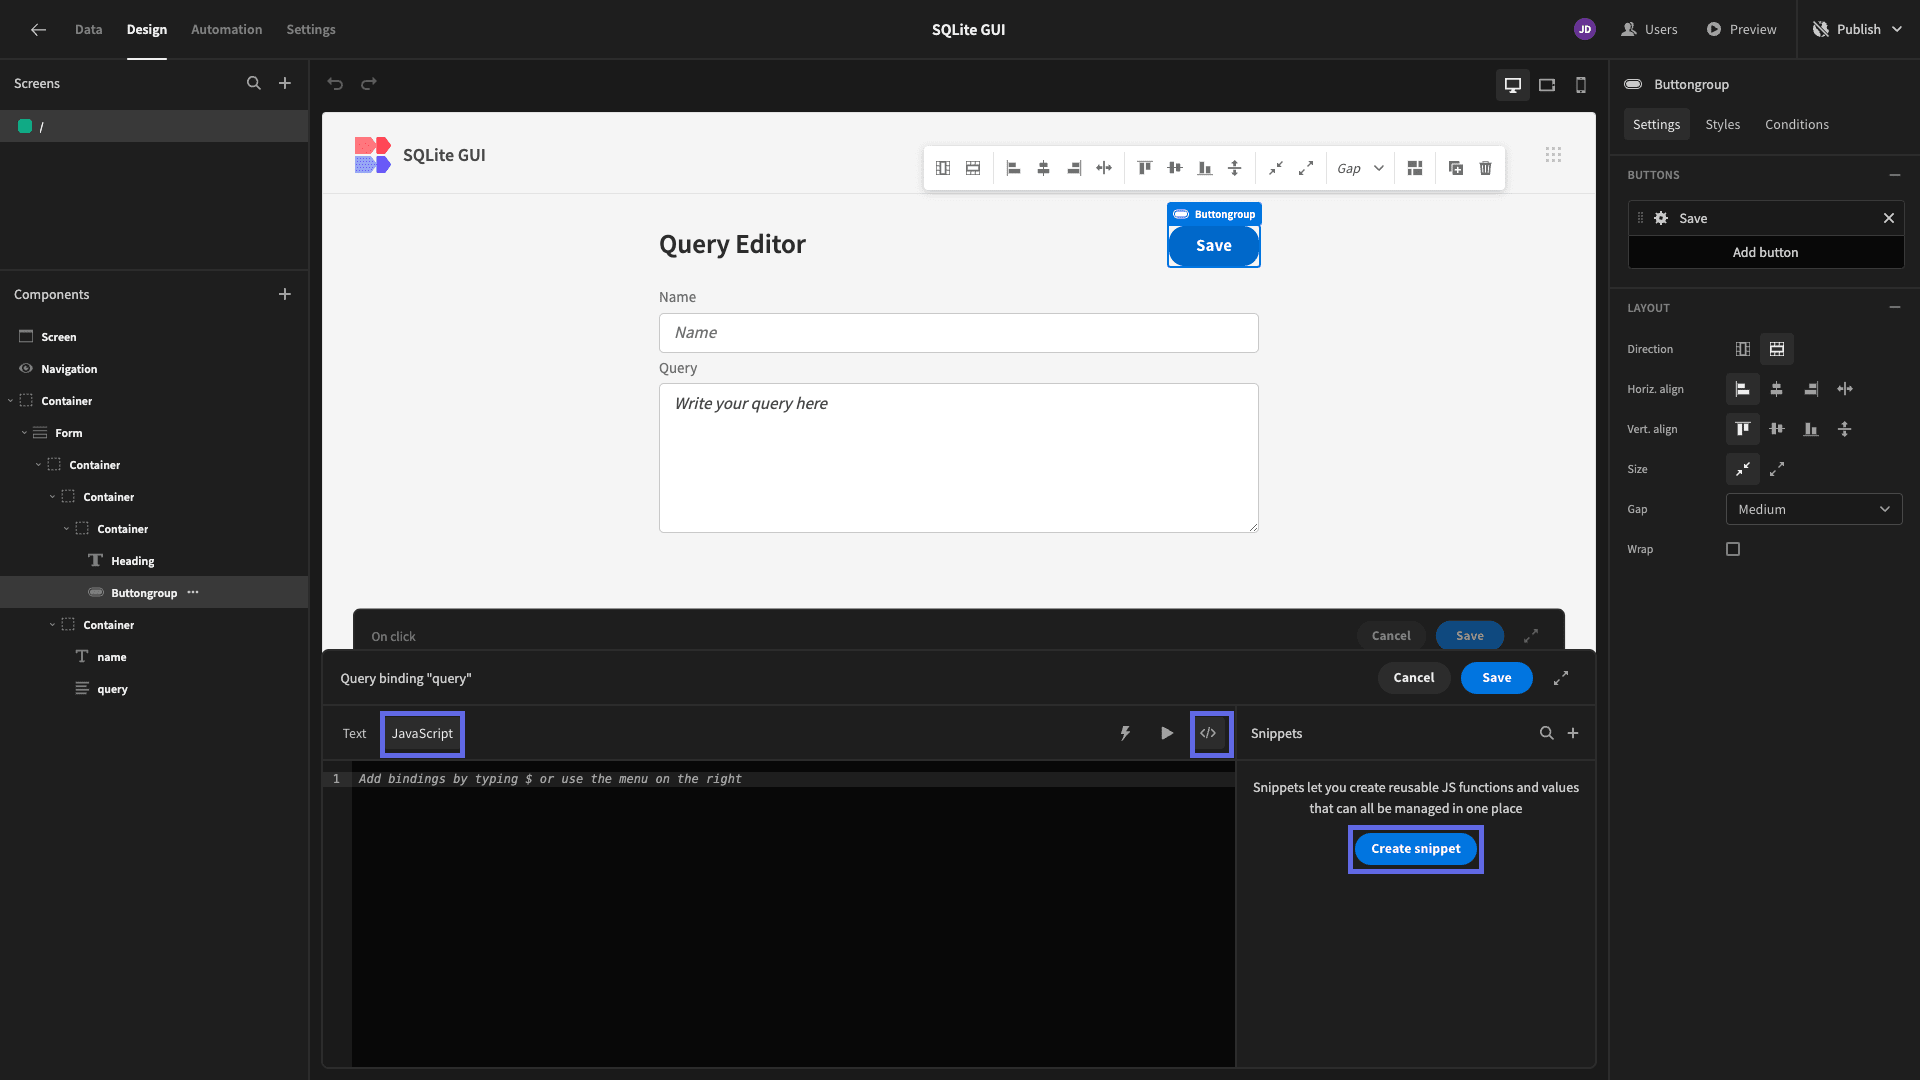Open the Gap Medium dropdown

point(1814,509)
